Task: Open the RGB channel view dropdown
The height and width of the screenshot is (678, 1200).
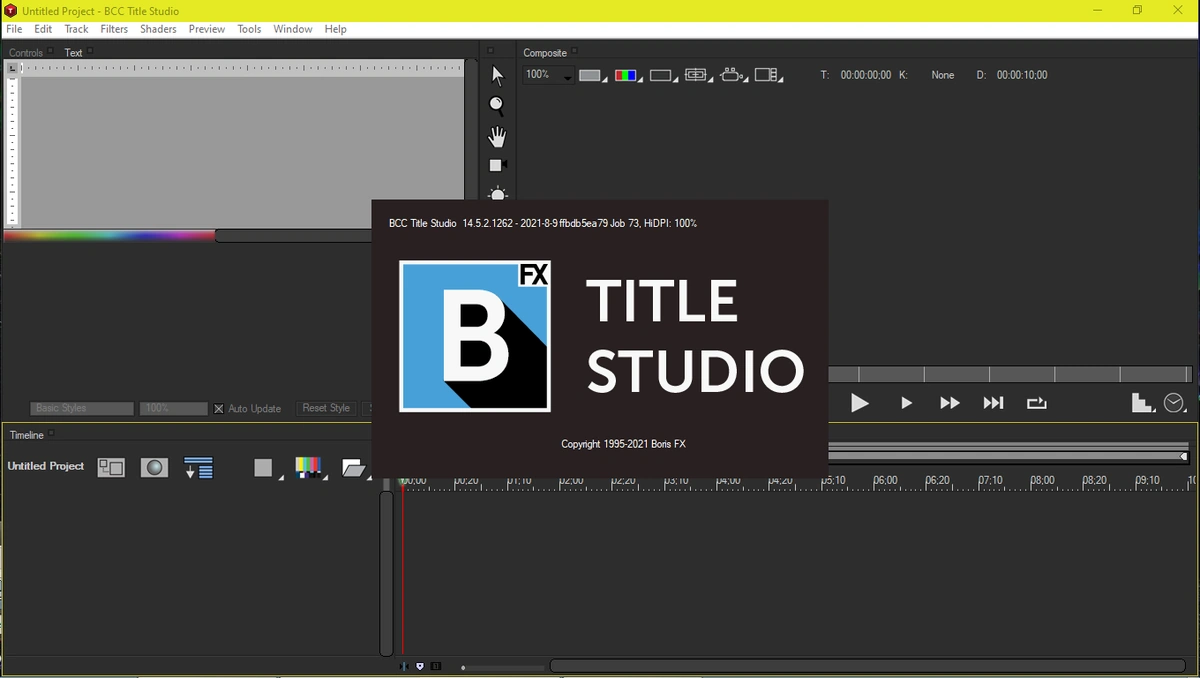Action: coord(628,75)
